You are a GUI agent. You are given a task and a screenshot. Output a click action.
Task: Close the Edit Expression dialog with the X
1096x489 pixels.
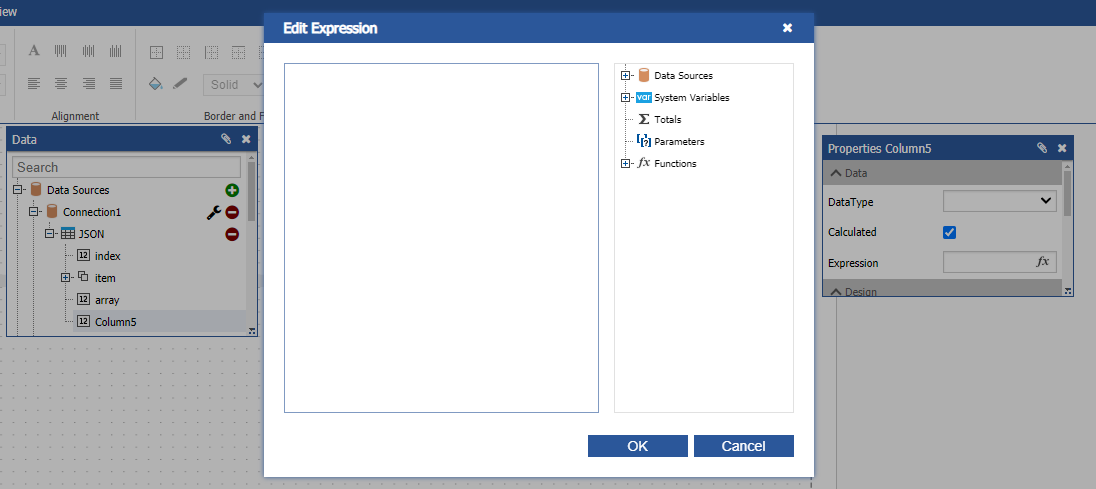tap(787, 28)
